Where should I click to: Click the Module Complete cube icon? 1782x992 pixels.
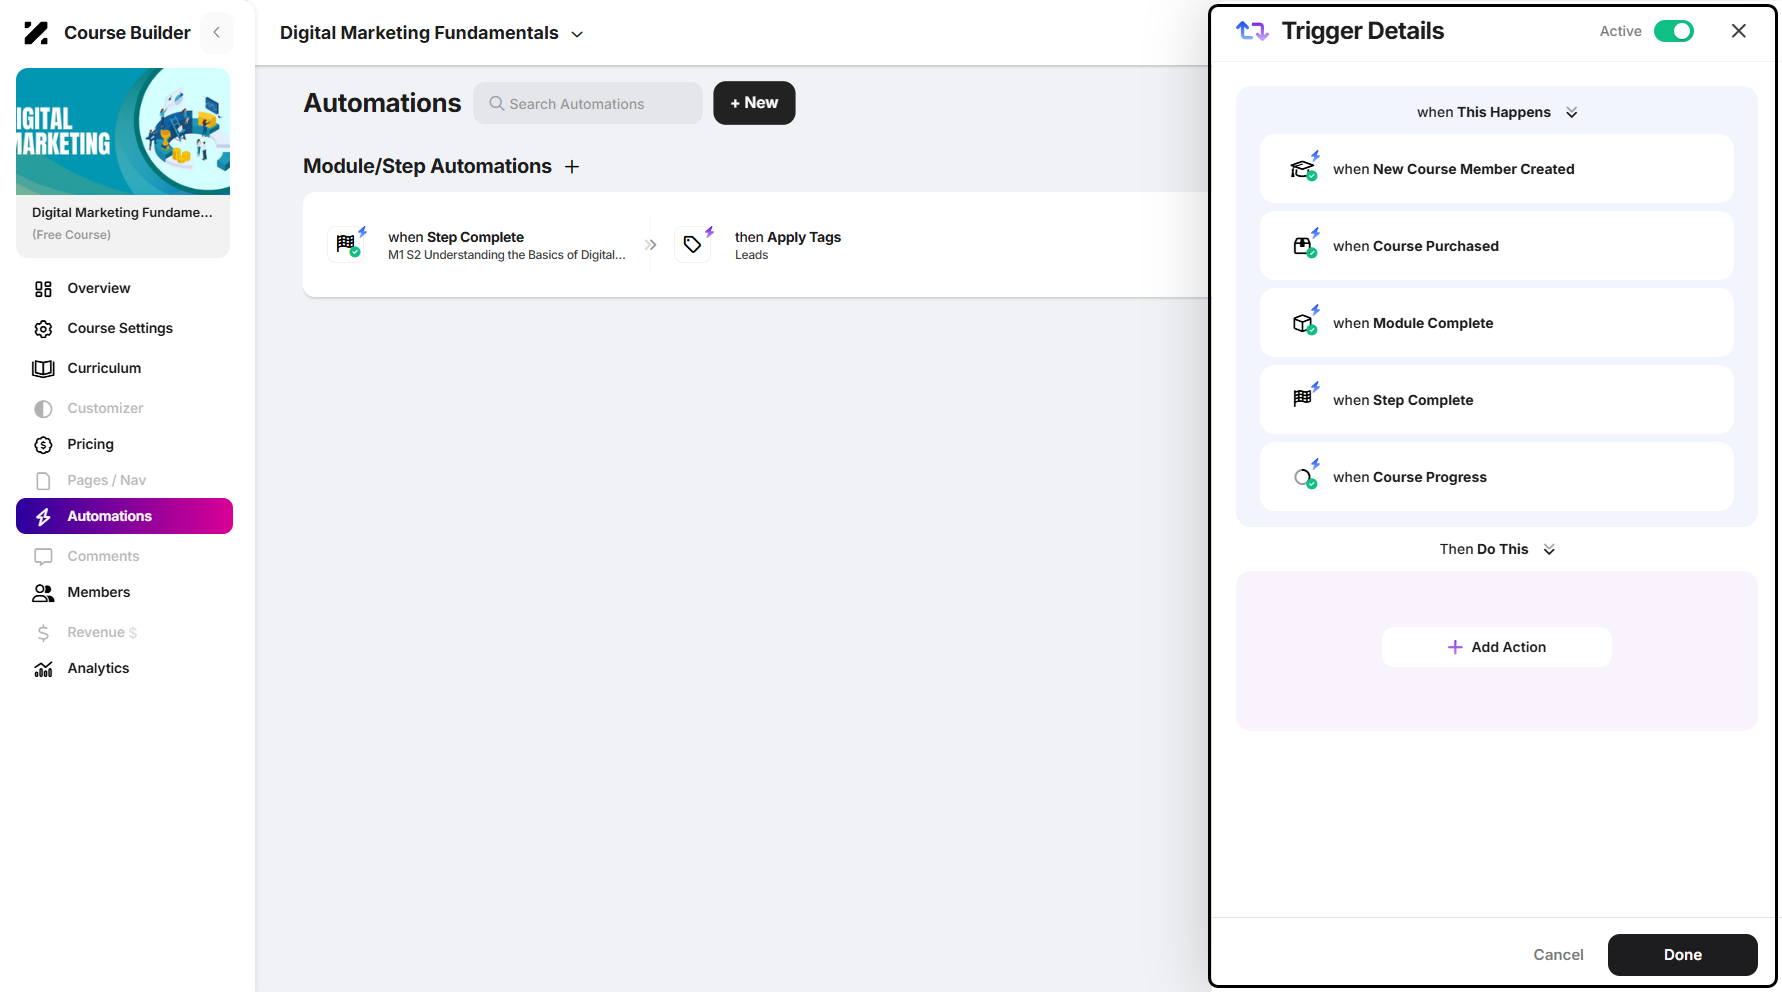[1304, 323]
